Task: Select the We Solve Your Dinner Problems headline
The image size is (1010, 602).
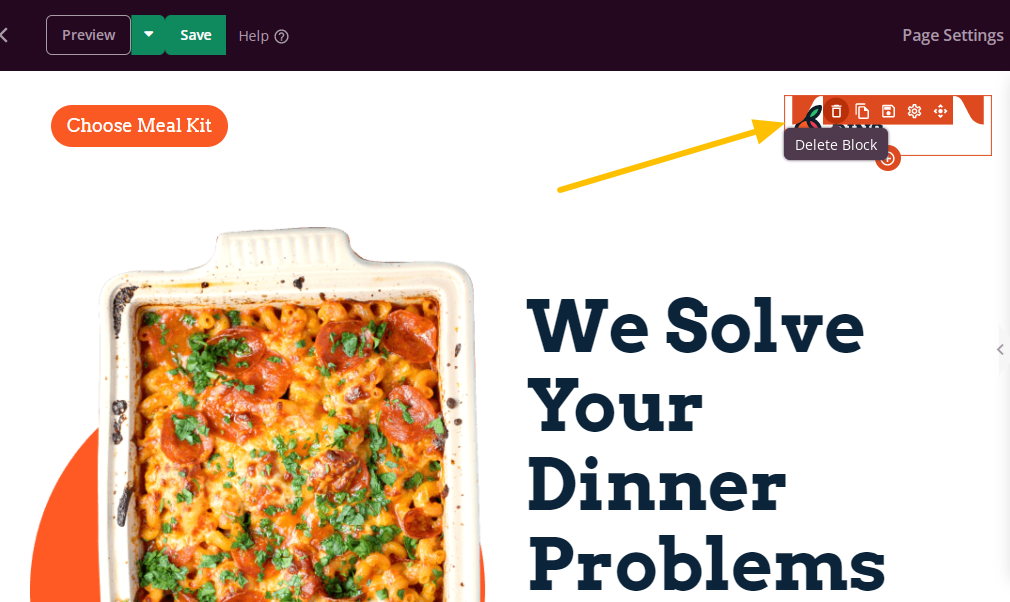Action: point(706,444)
